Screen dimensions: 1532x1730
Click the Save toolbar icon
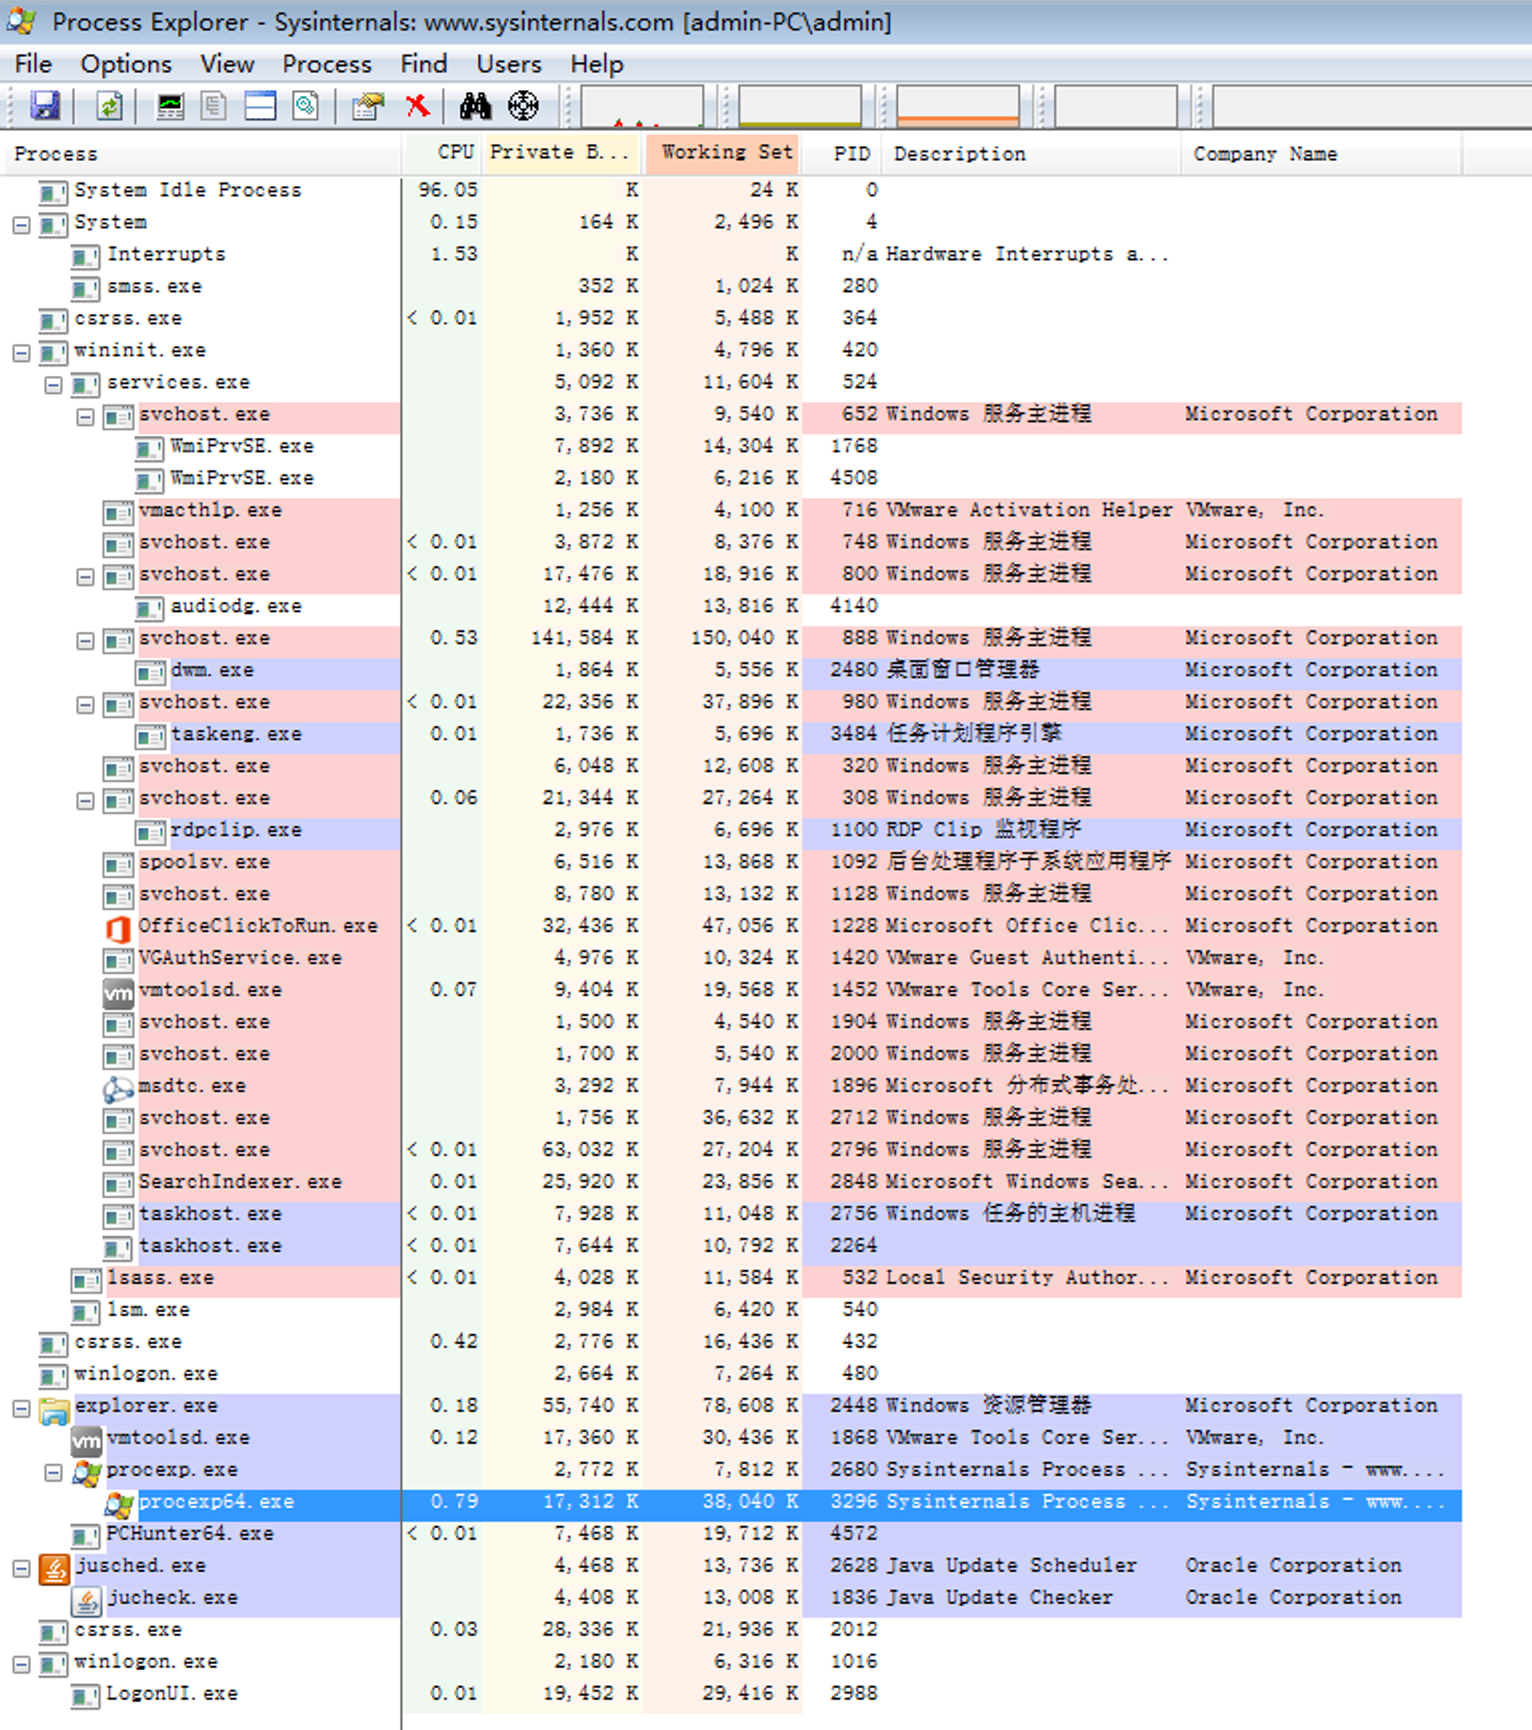pos(45,106)
